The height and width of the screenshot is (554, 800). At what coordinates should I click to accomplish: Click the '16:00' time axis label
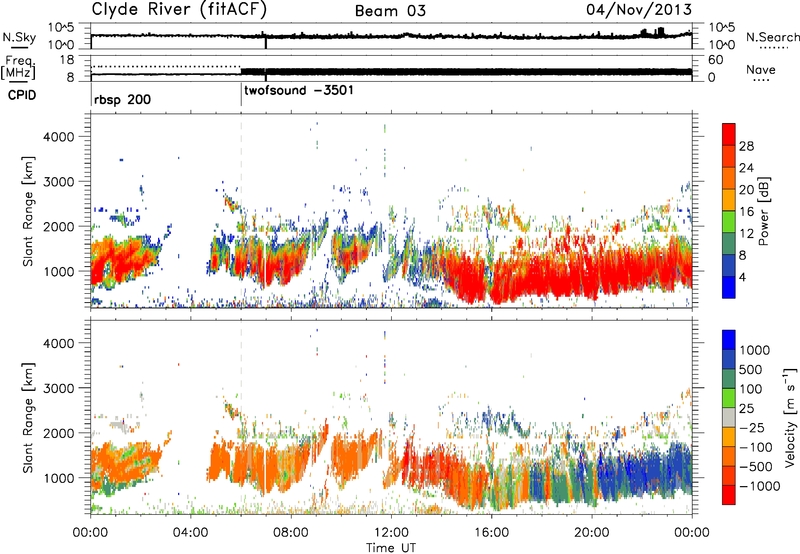[x=491, y=533]
